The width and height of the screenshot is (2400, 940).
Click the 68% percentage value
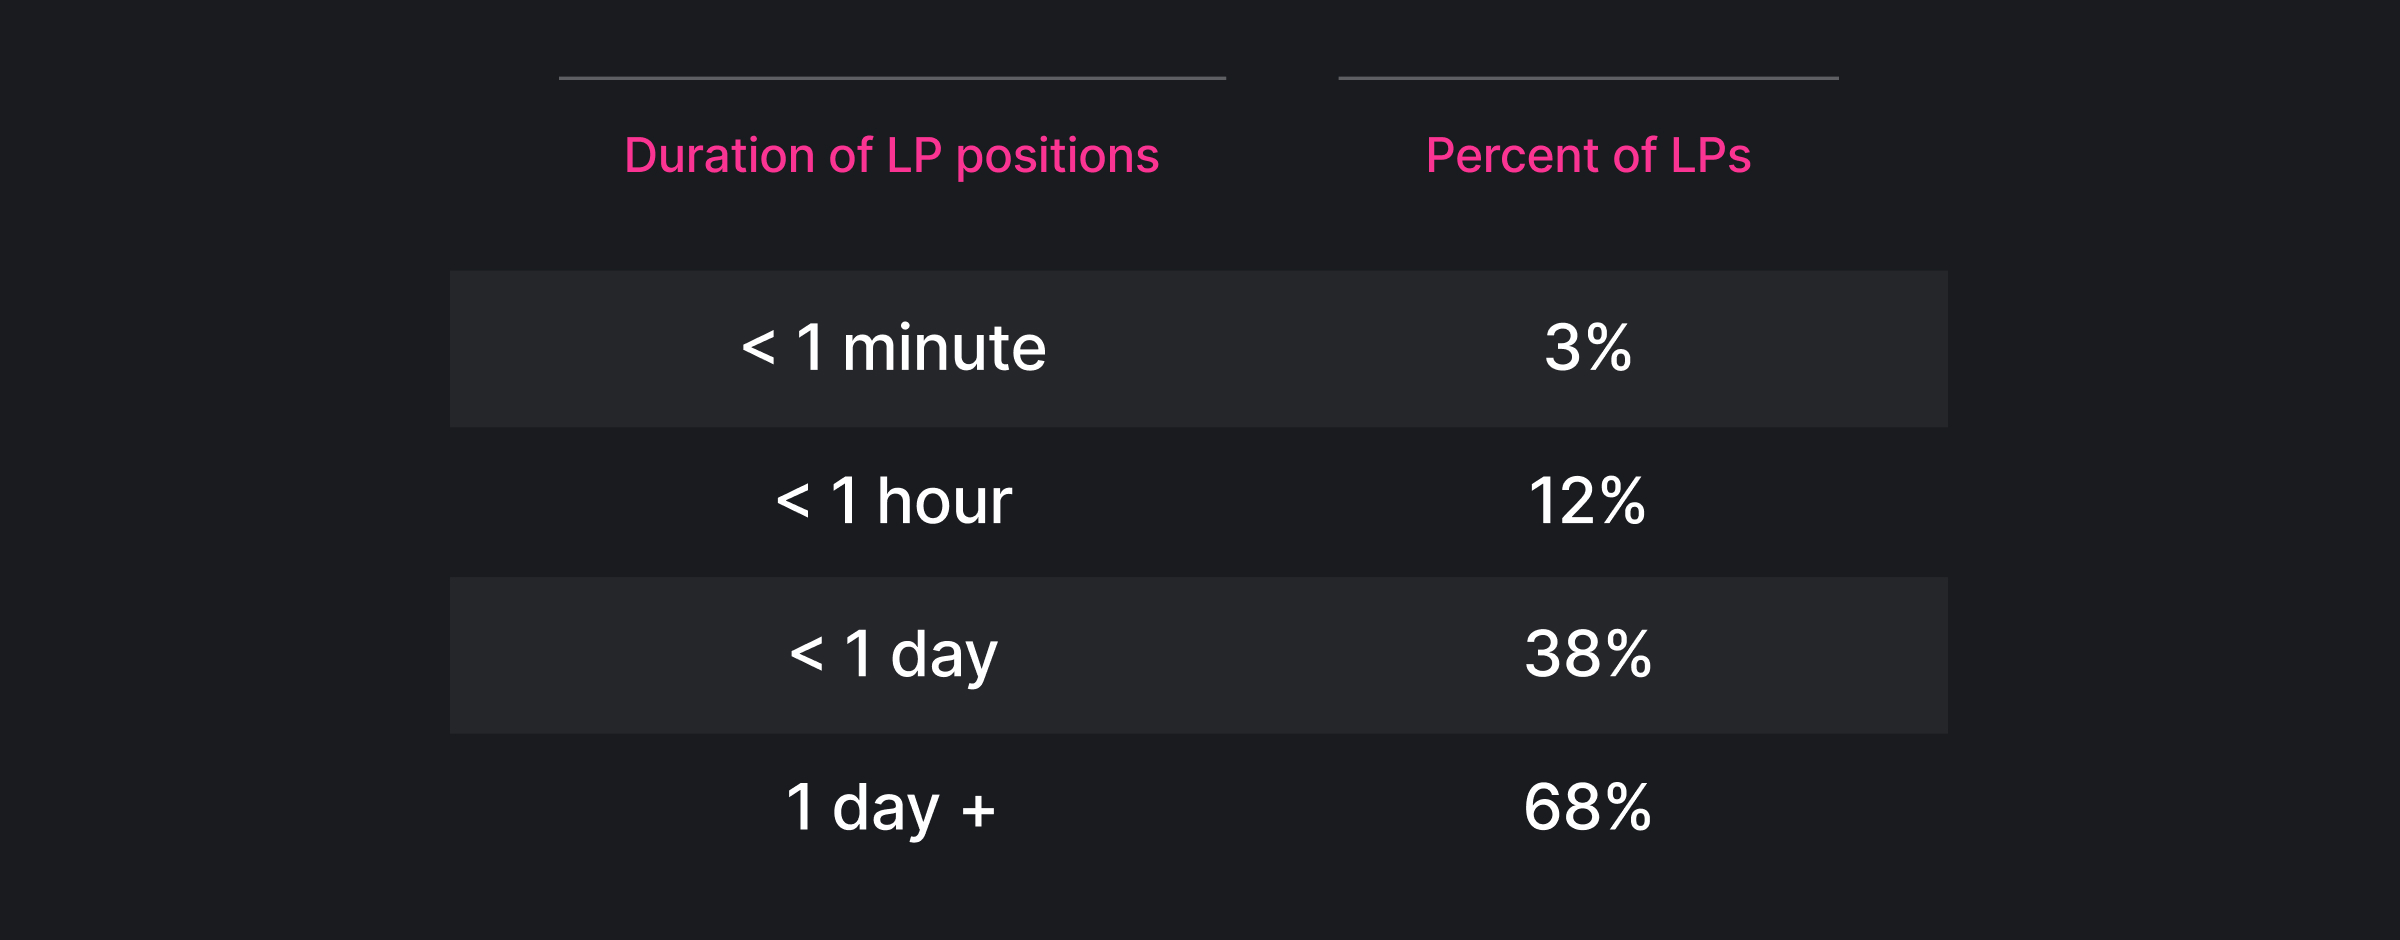(1588, 807)
